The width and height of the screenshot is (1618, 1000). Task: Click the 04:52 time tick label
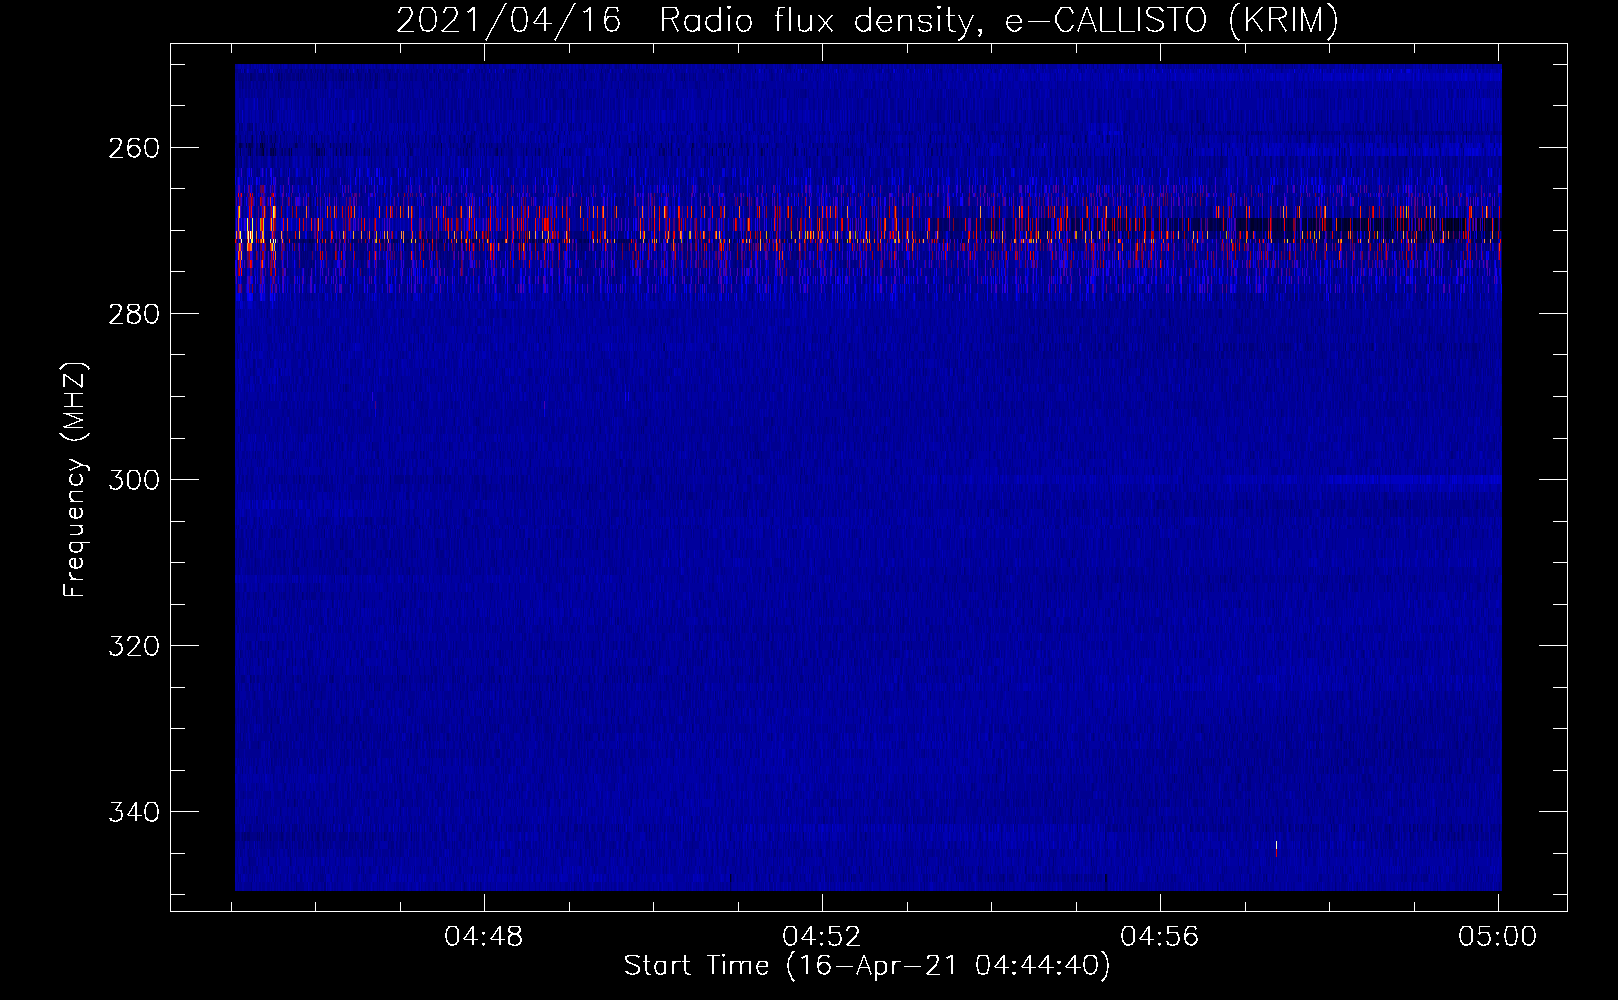(x=822, y=937)
